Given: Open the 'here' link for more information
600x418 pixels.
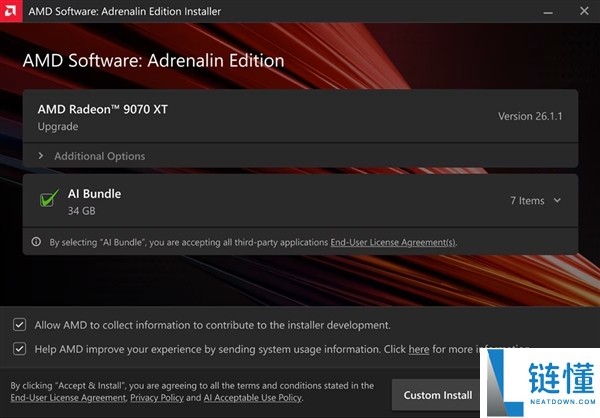Looking at the screenshot, I should (x=419, y=350).
